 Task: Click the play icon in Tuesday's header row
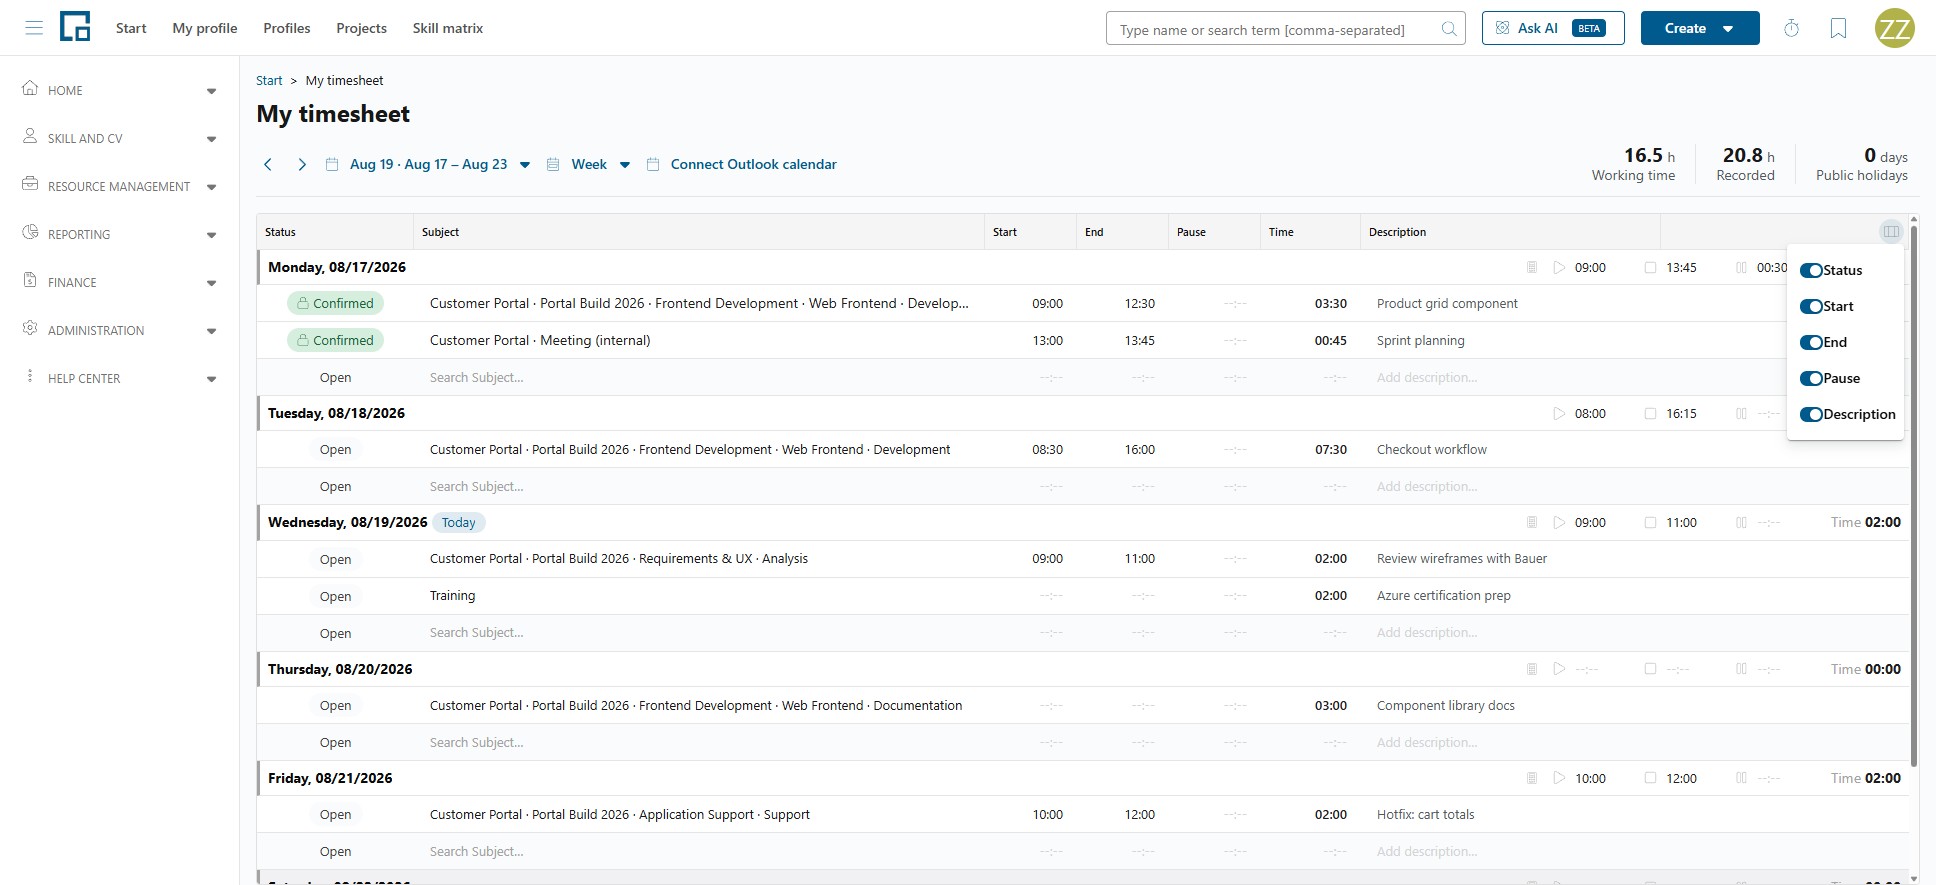1559,413
